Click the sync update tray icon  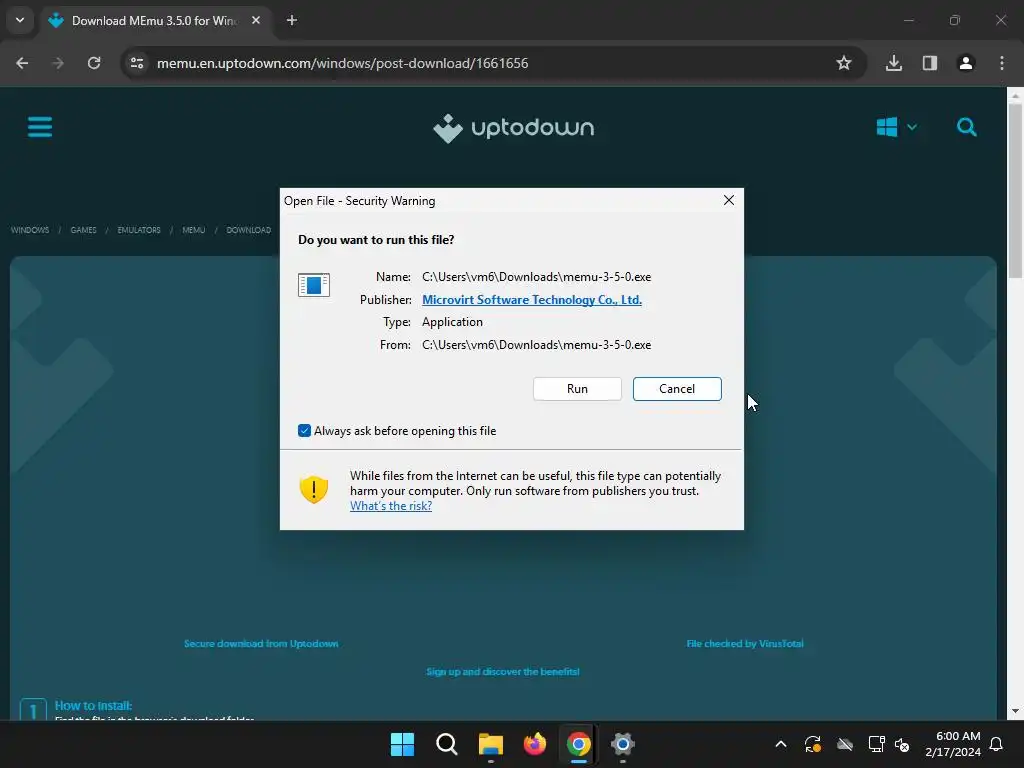(x=812, y=744)
